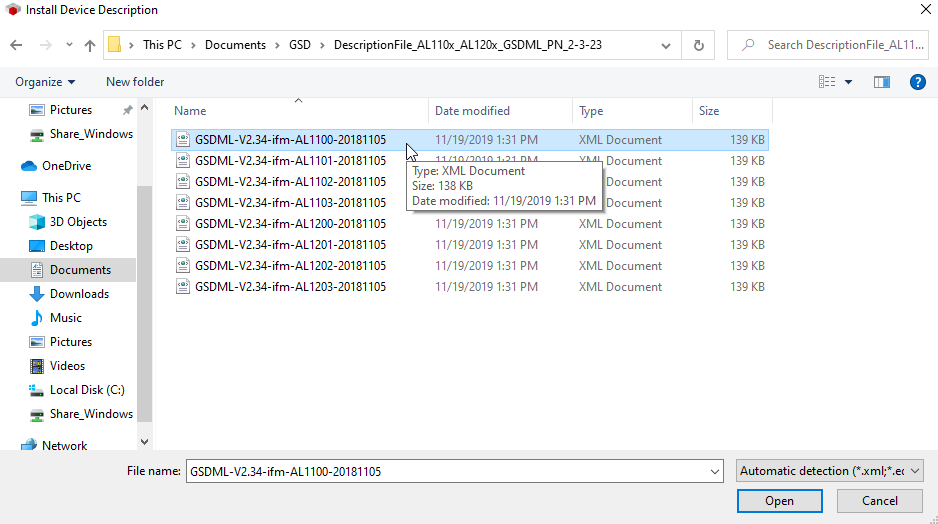This screenshot has height=524, width=938.
Task: Open help with question mark icon
Action: point(918,82)
